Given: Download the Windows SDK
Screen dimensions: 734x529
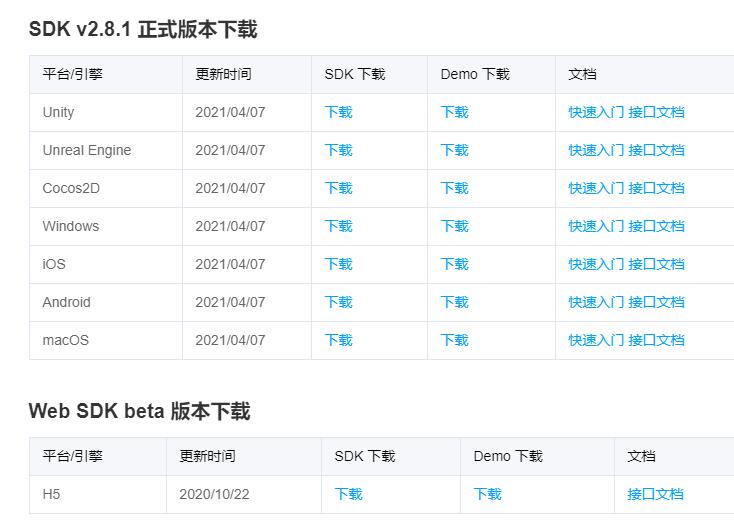Looking at the screenshot, I should click(x=338, y=226).
